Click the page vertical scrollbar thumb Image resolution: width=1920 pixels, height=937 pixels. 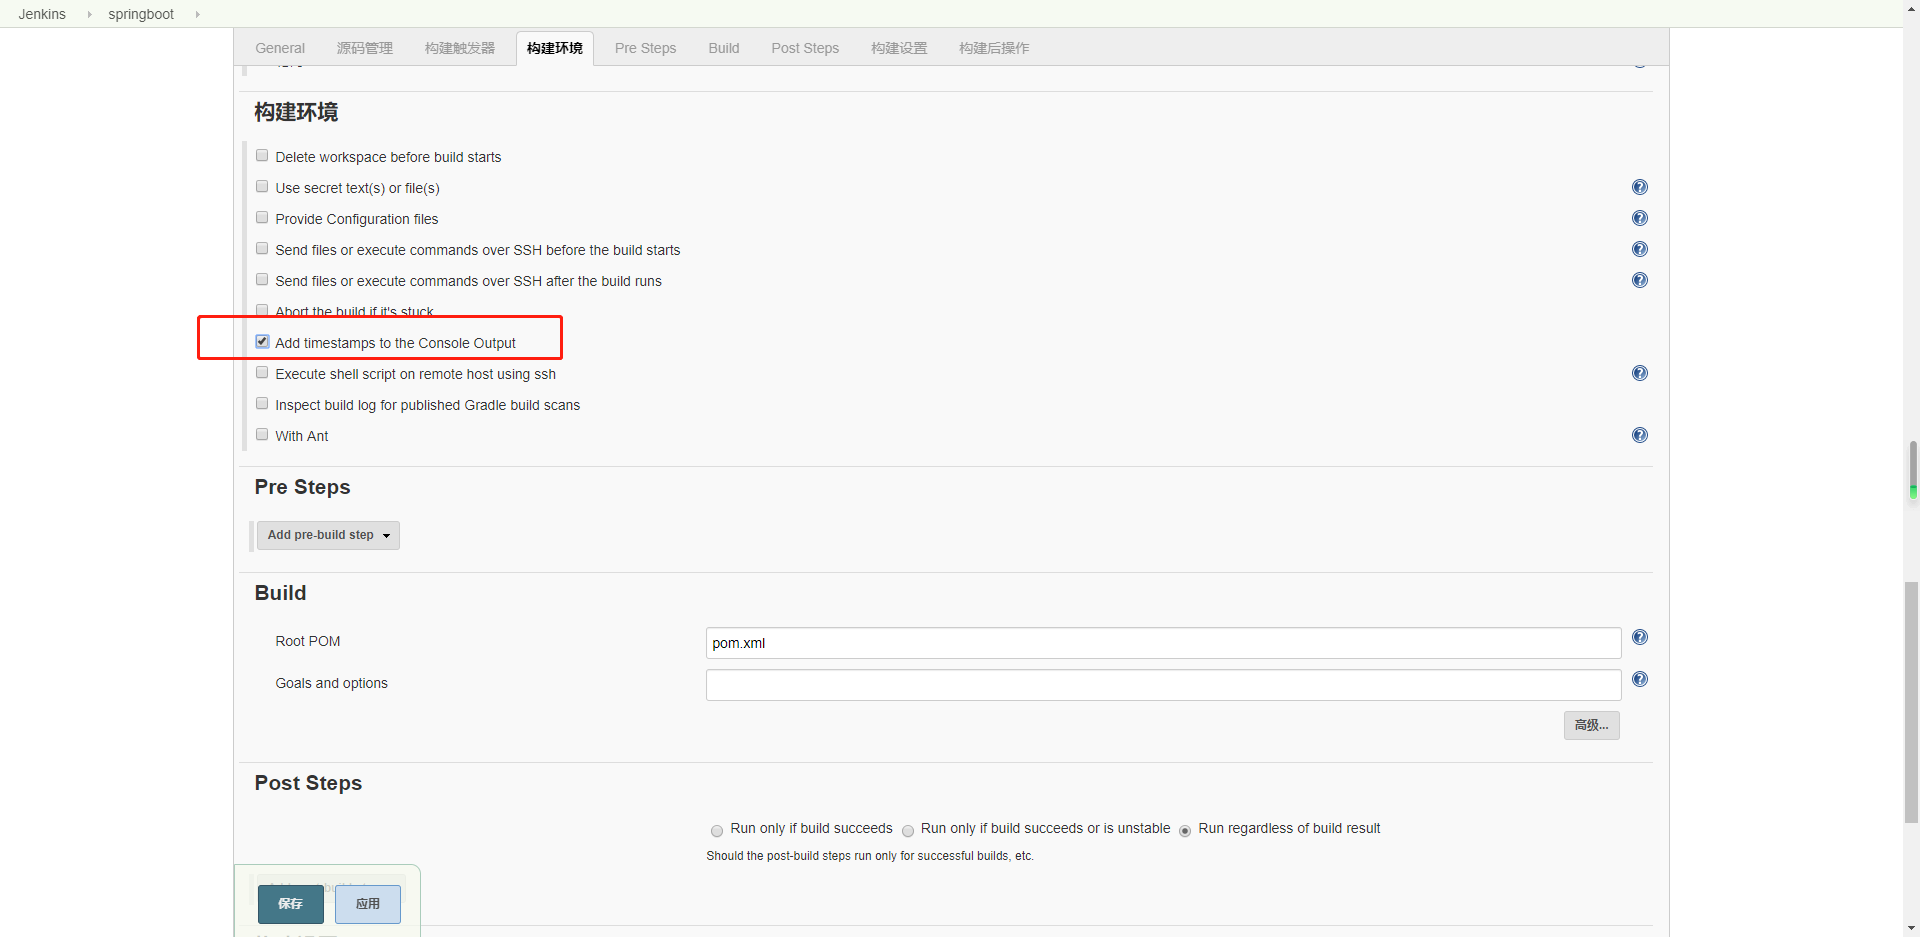(x=1912, y=702)
